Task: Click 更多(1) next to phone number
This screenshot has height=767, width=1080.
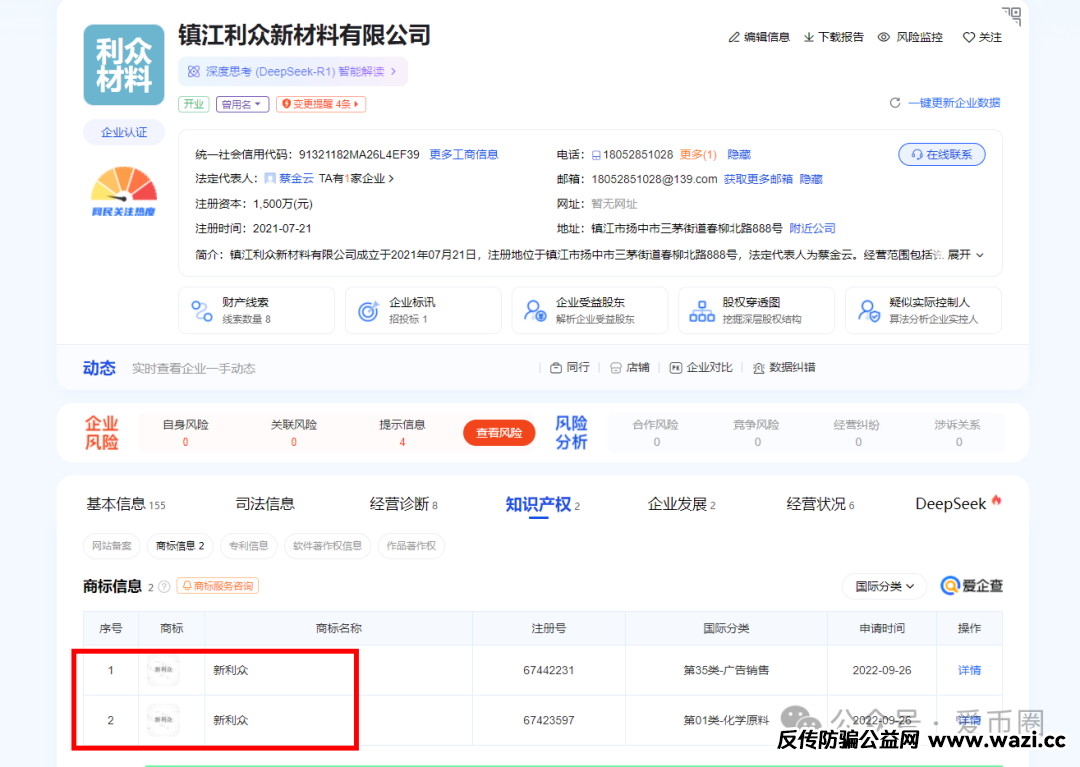Action: (x=698, y=154)
